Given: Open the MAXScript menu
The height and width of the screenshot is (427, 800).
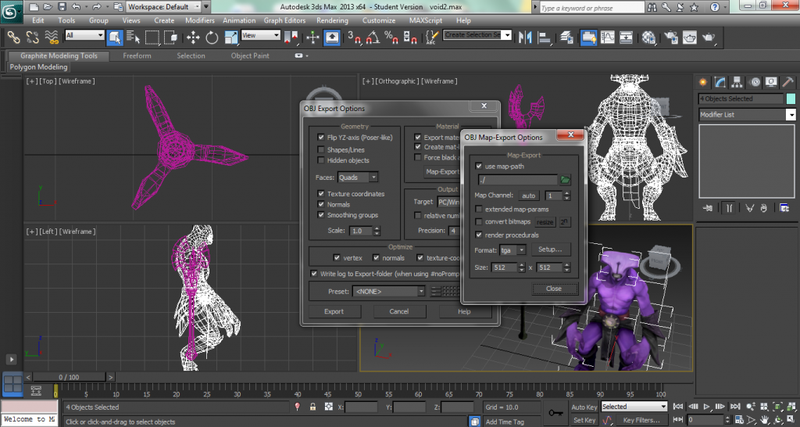Looking at the screenshot, I should click(427, 20).
